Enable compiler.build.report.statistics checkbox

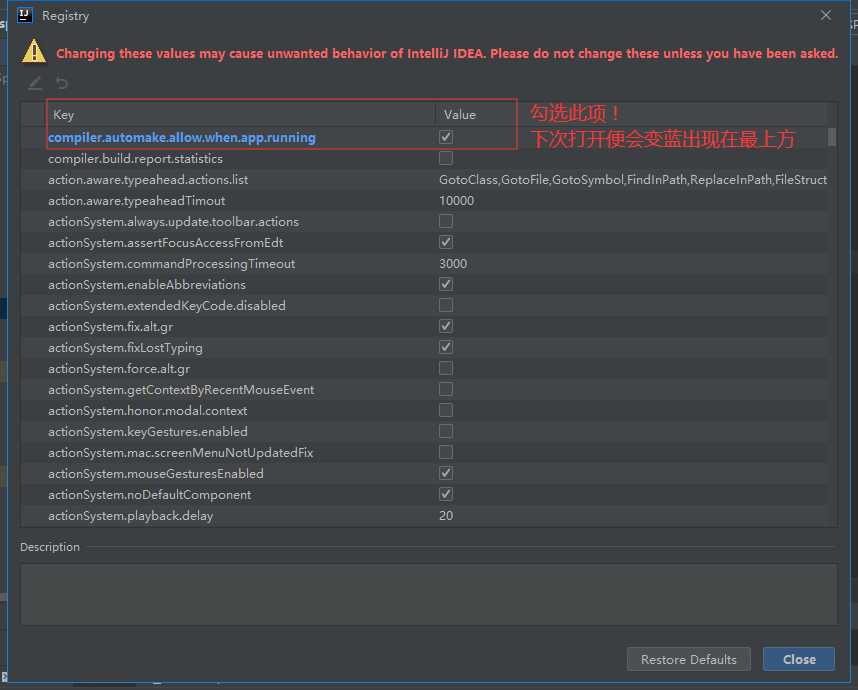click(x=446, y=158)
